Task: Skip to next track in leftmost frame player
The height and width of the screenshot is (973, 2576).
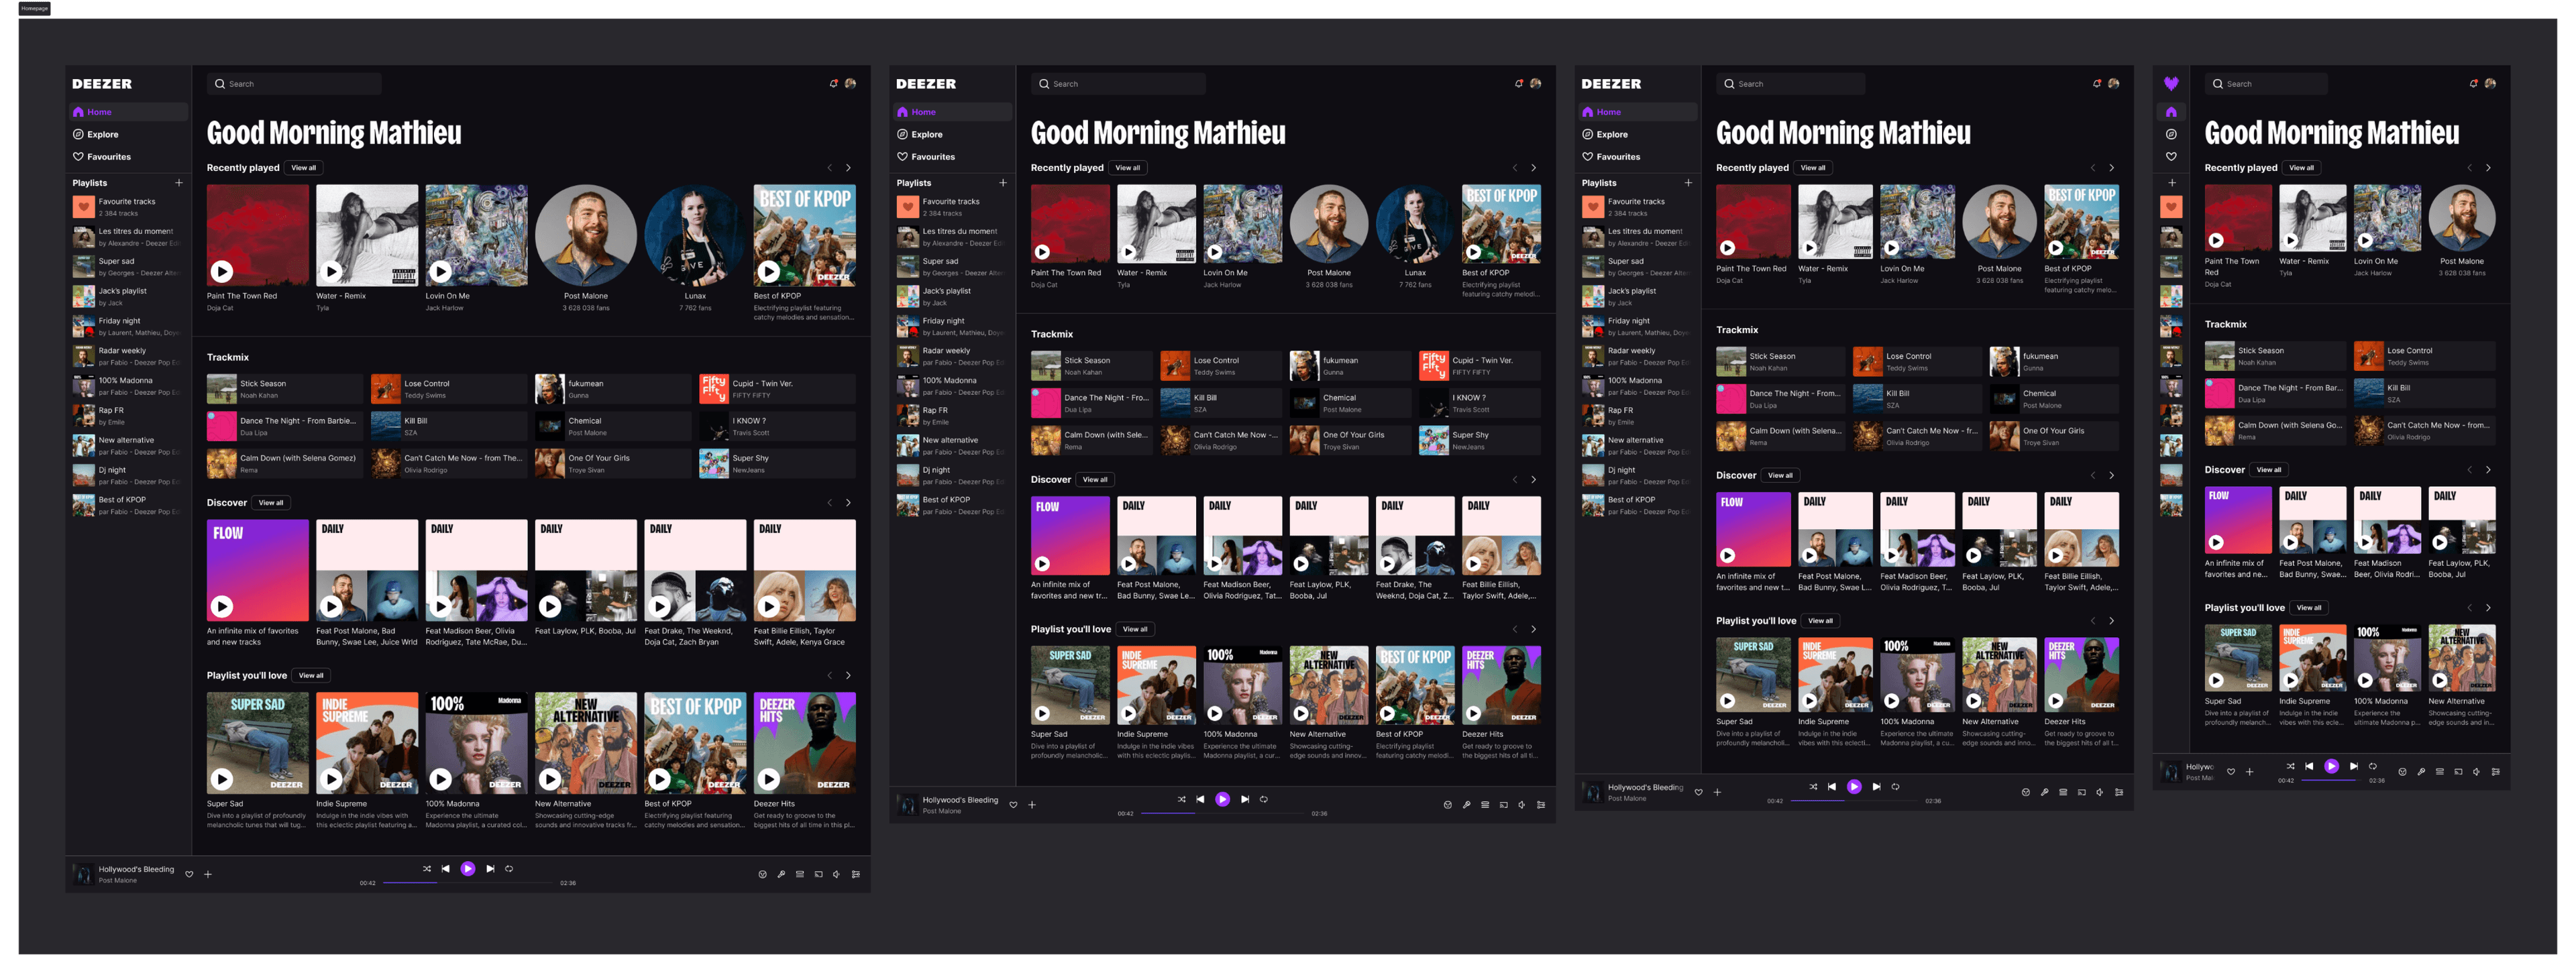Action: (490, 869)
